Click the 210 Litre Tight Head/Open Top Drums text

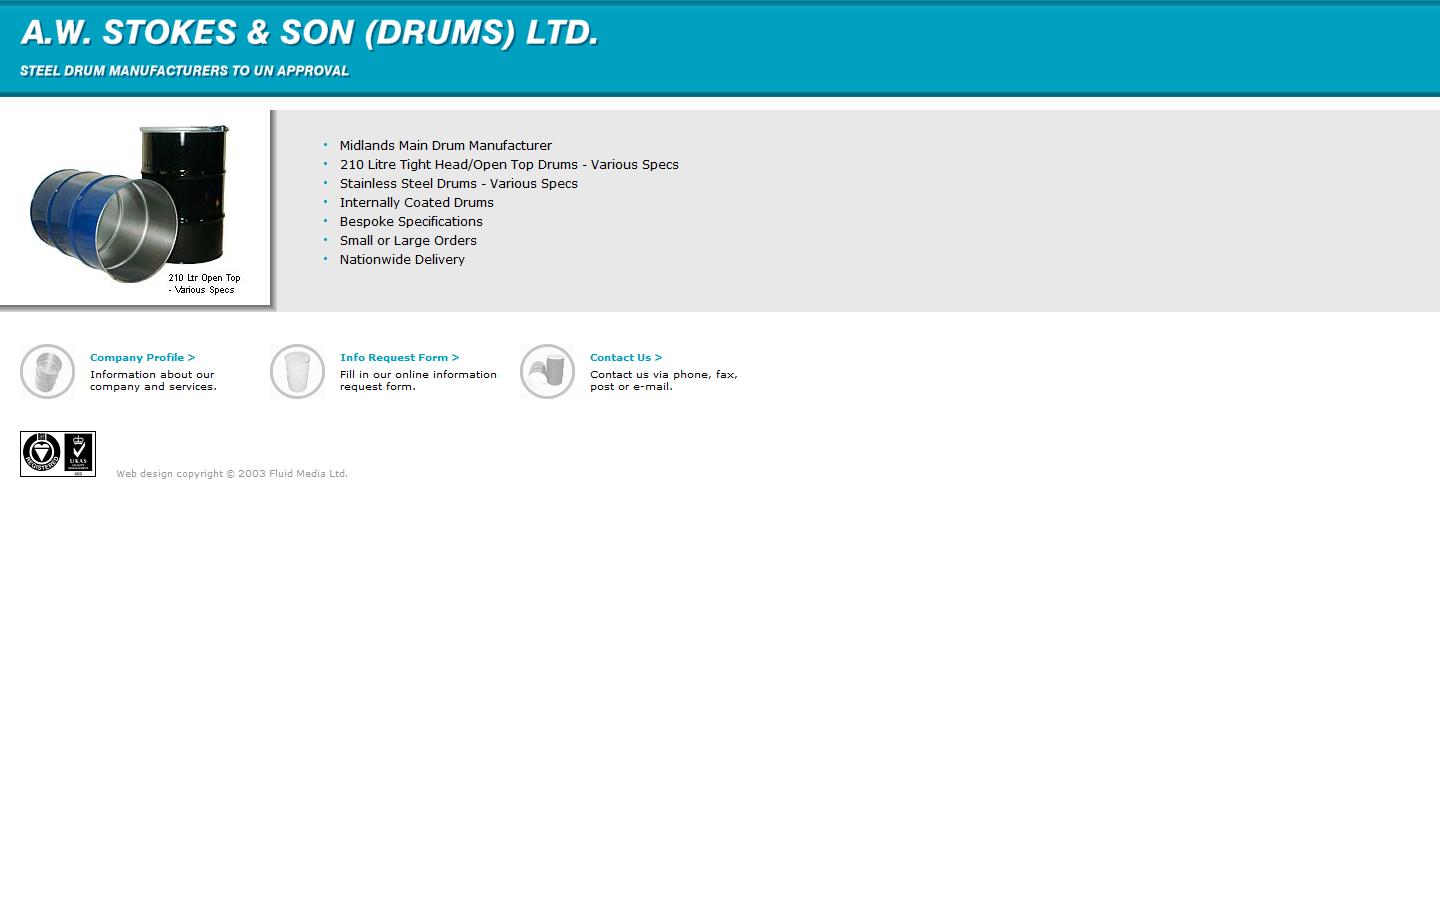pyautogui.click(x=509, y=164)
